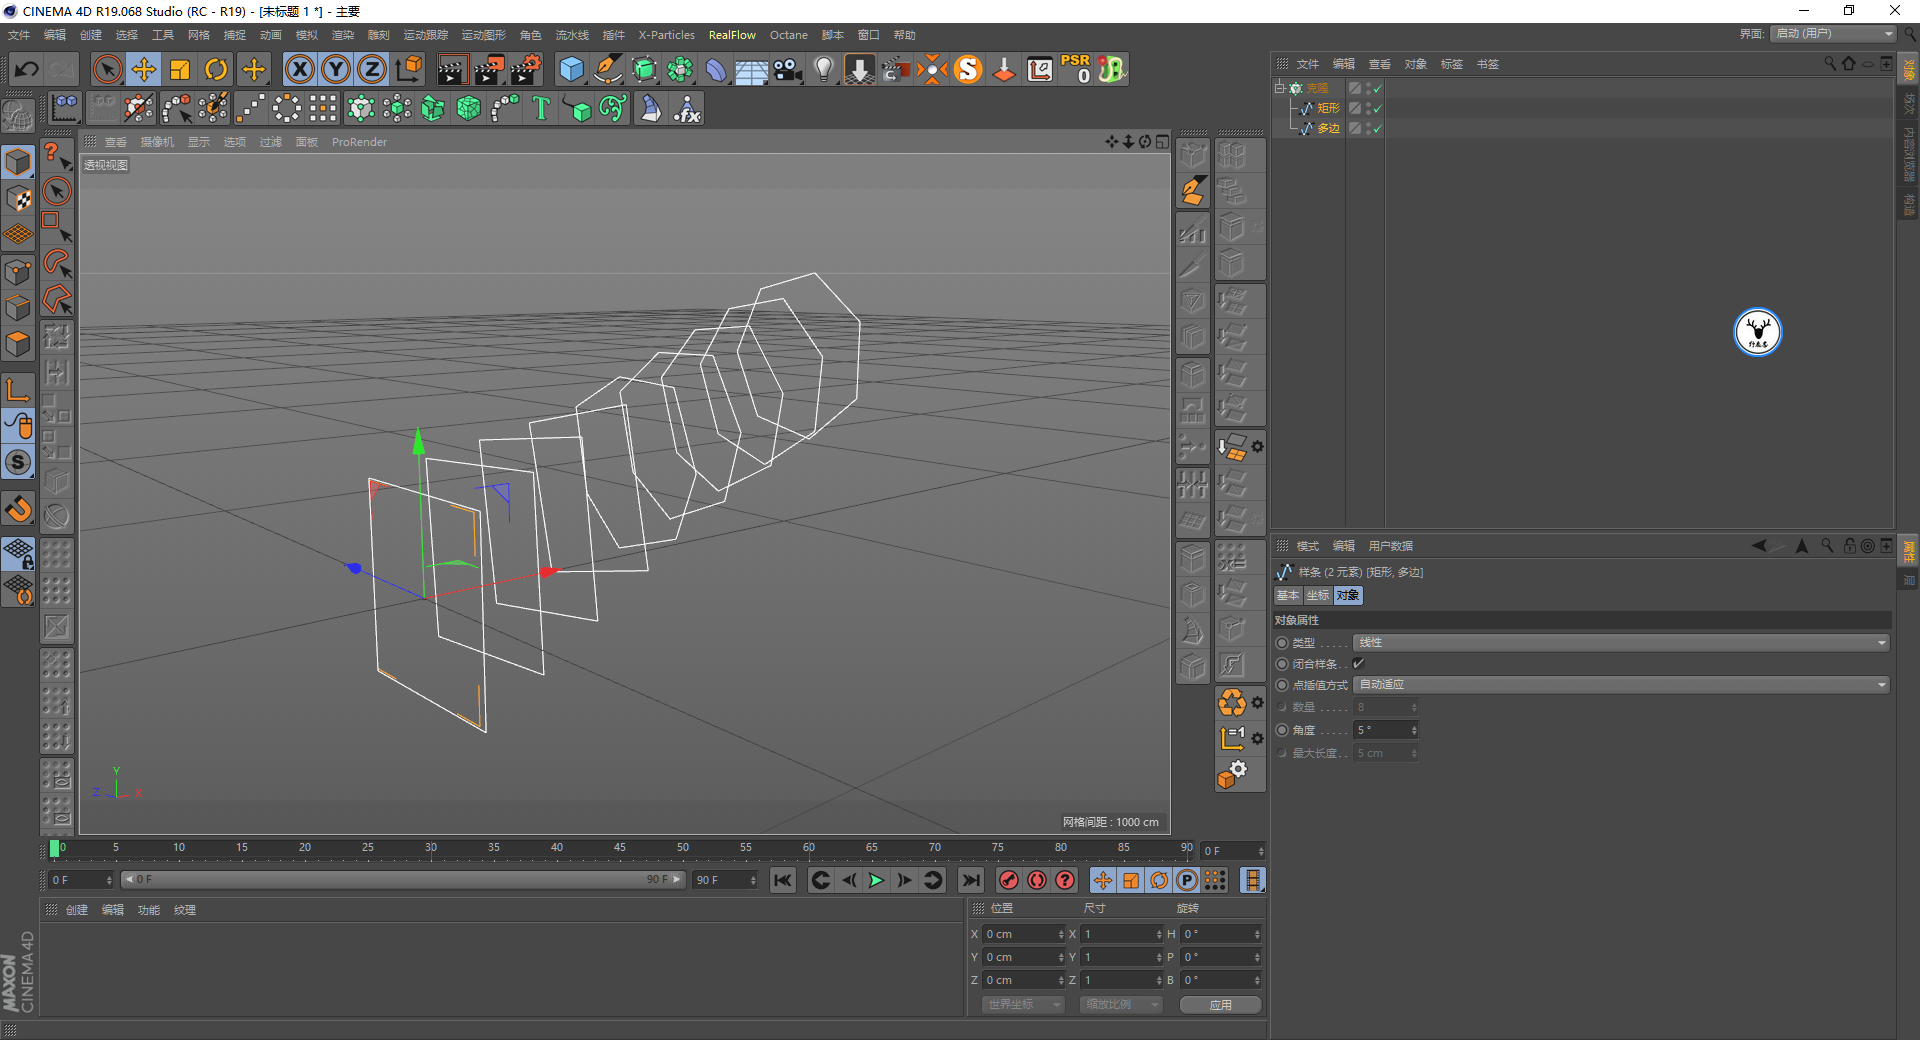Screen dimensions: 1920x1040
Task: Click the Light bulb object icon
Action: pos(823,69)
